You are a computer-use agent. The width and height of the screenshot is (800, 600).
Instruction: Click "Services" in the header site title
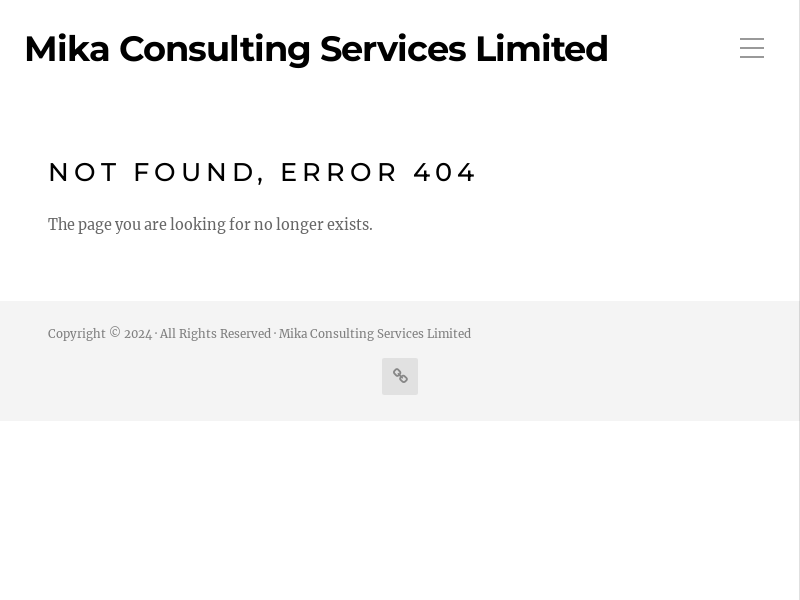coord(392,49)
